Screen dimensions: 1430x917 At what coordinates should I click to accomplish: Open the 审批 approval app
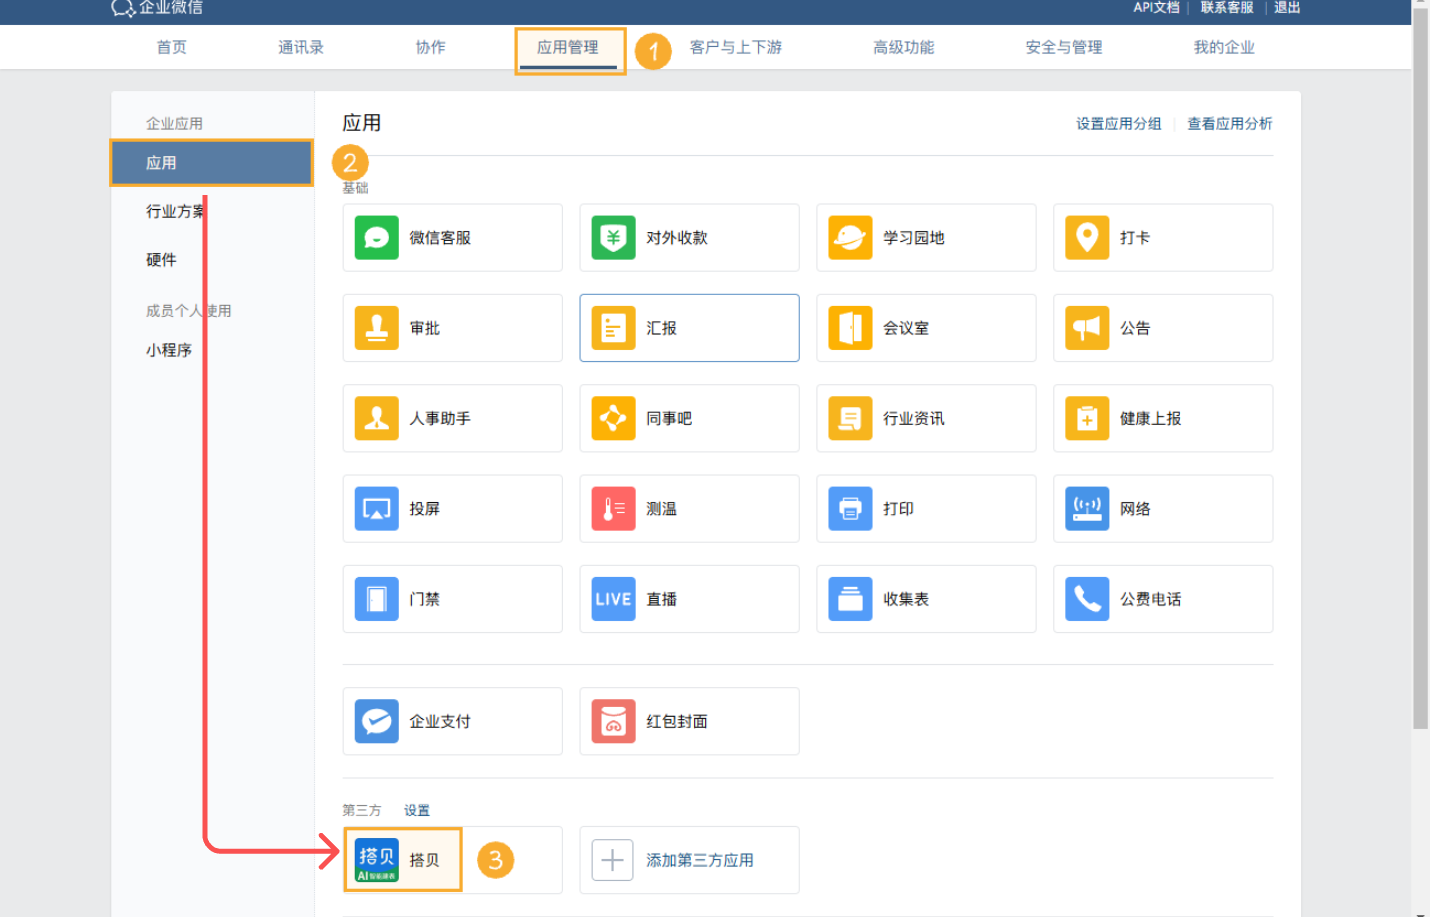tap(452, 327)
